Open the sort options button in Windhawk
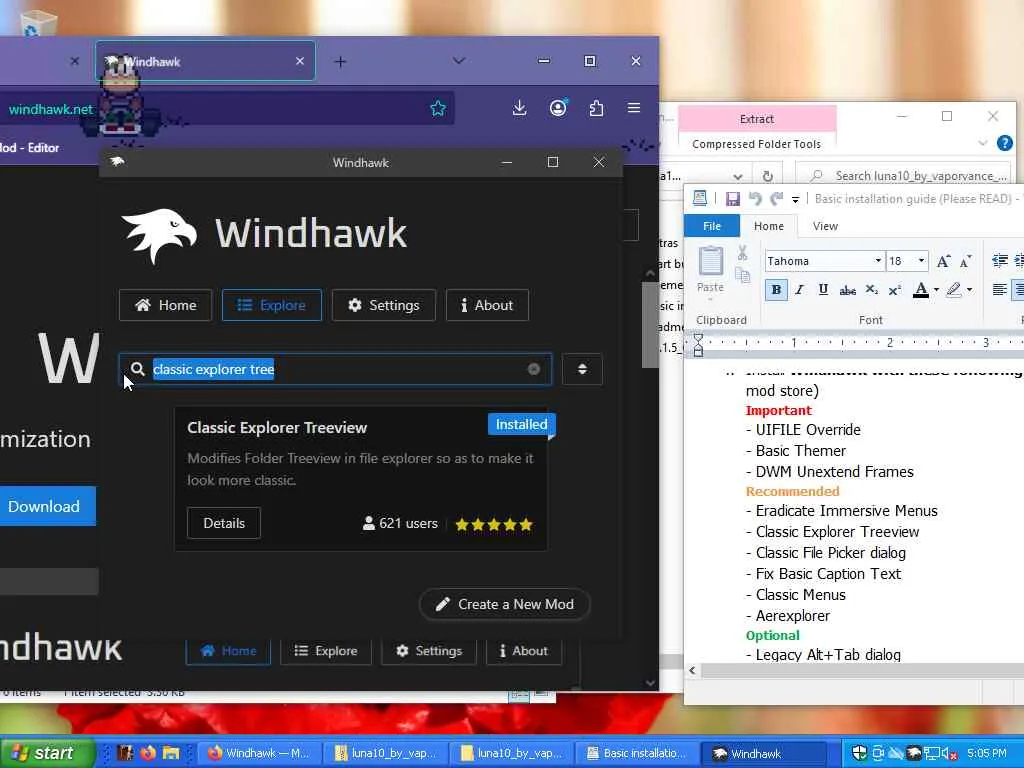1024x768 pixels. (x=582, y=369)
